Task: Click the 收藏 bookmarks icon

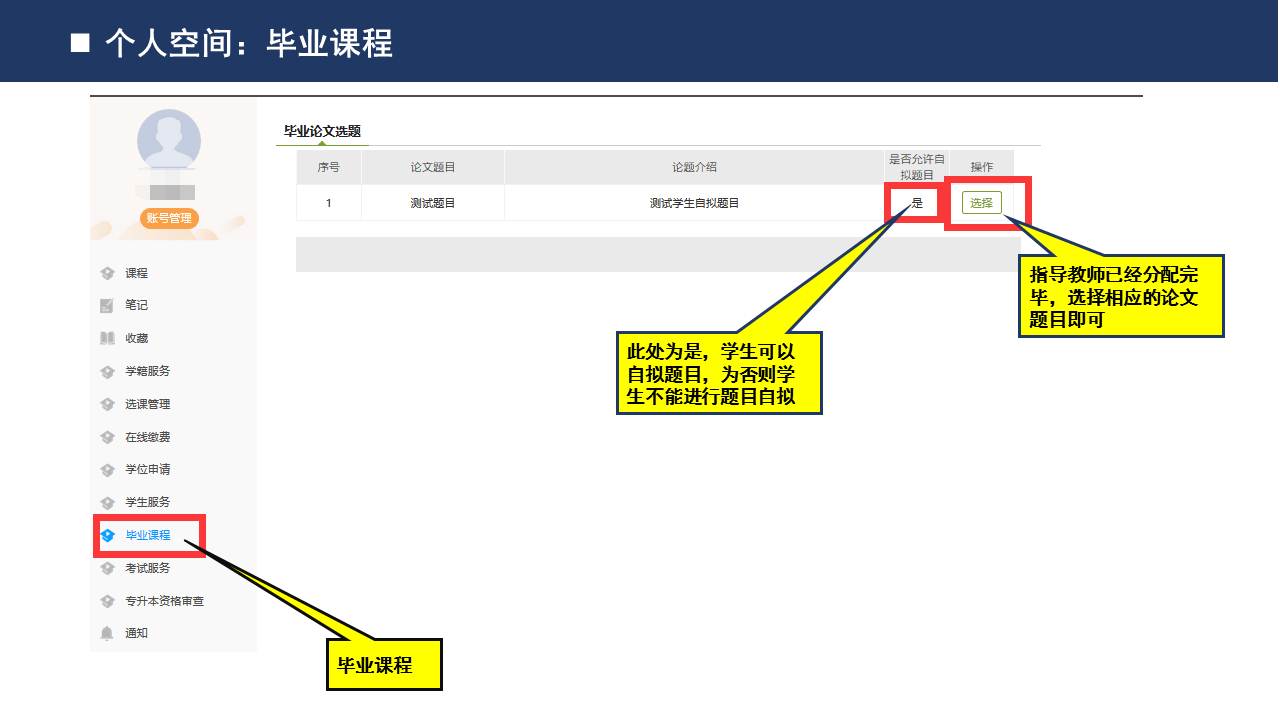Action: [x=107, y=338]
